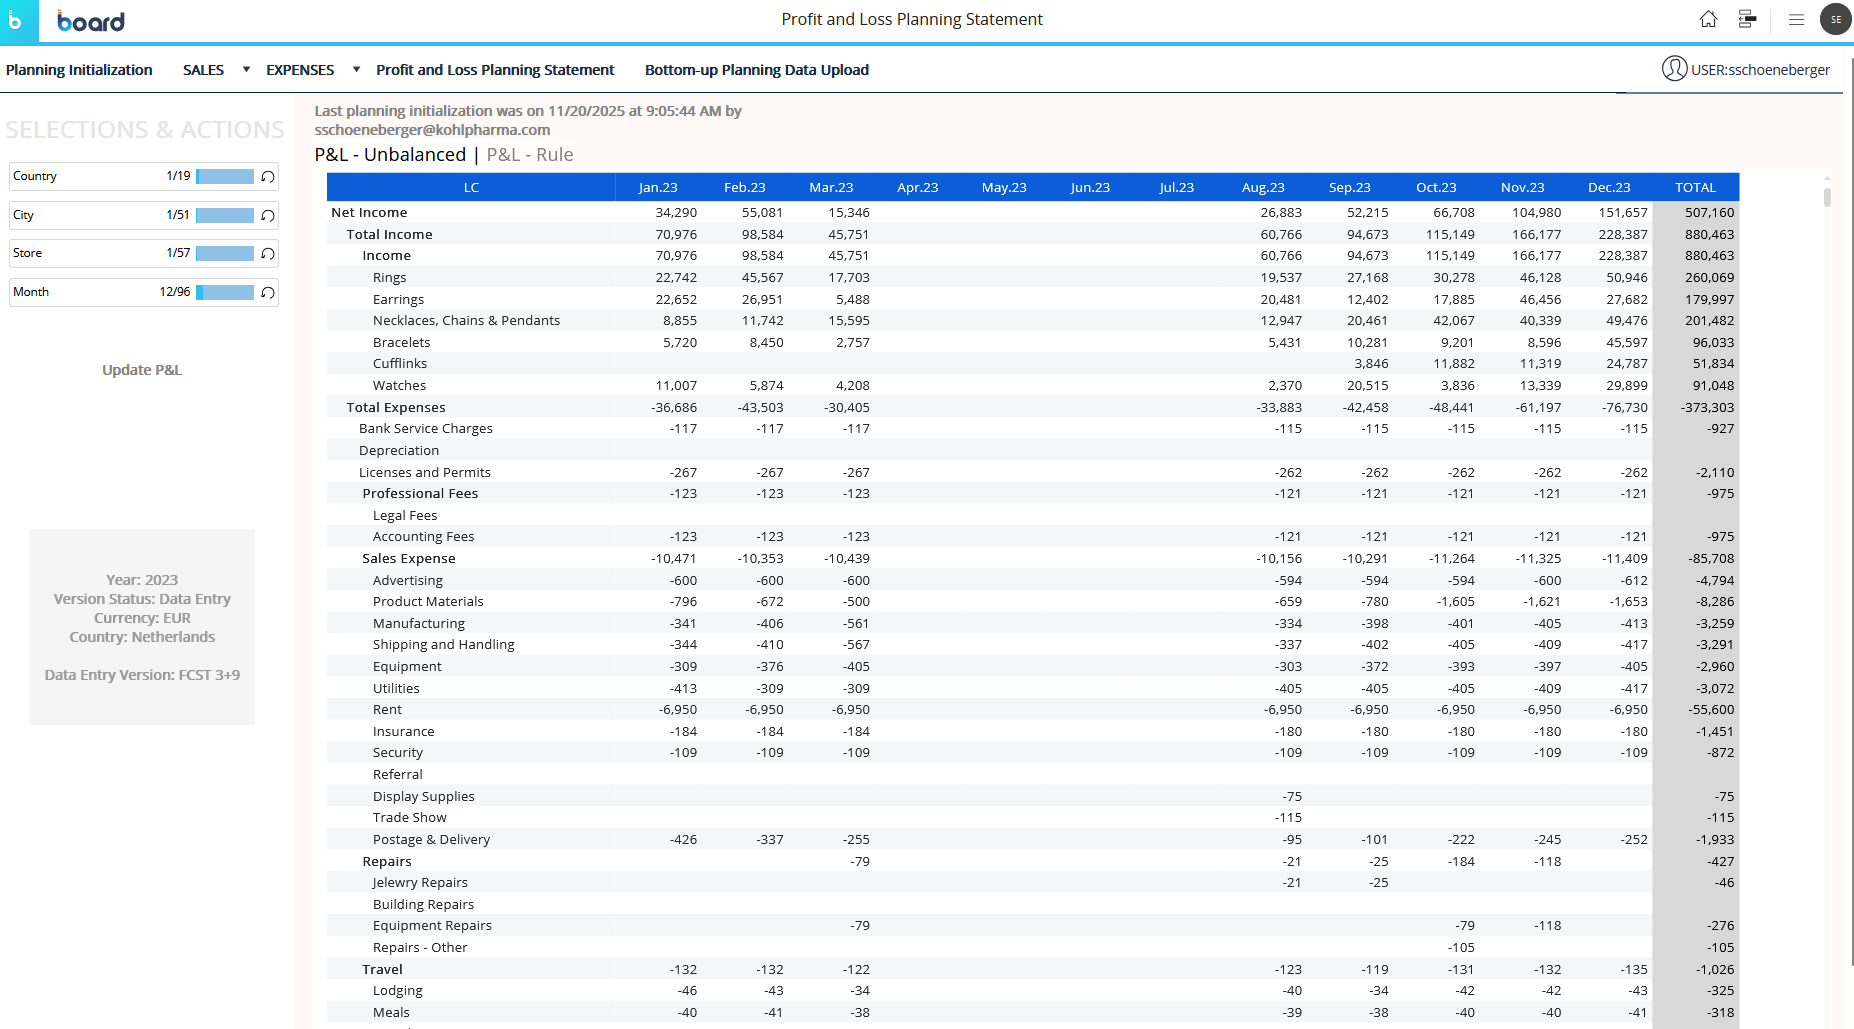Viewport: 1854px width, 1029px height.
Task: Open the City selector
Action: (x=143, y=215)
